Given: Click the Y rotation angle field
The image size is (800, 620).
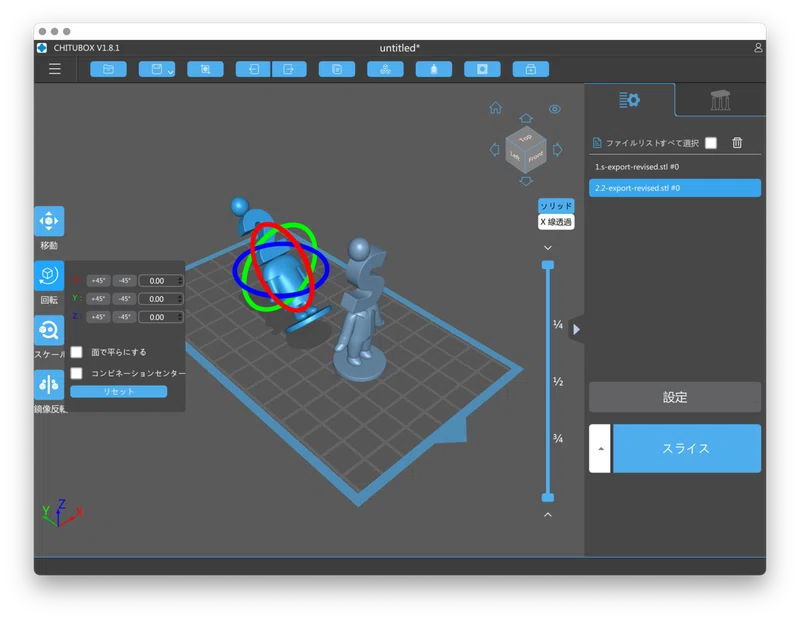Looking at the screenshot, I should [x=160, y=299].
